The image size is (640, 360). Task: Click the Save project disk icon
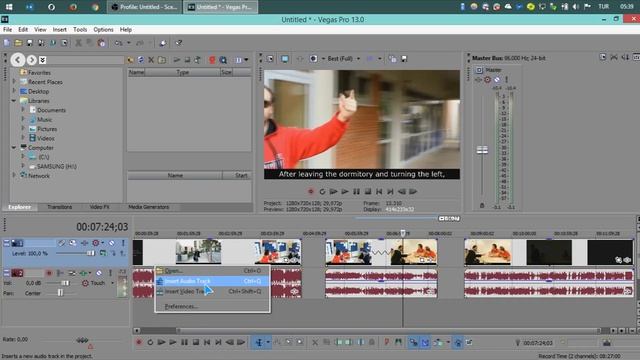(x=29, y=43)
